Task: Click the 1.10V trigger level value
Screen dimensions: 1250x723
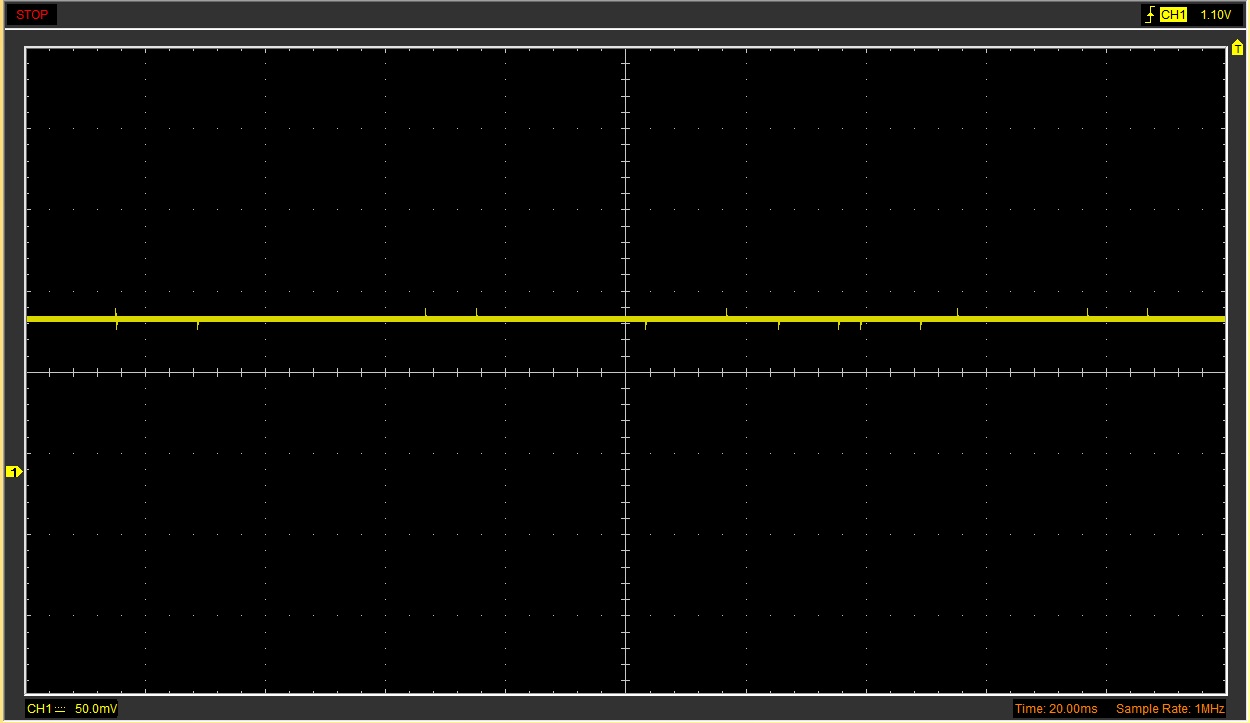Action: (1215, 15)
